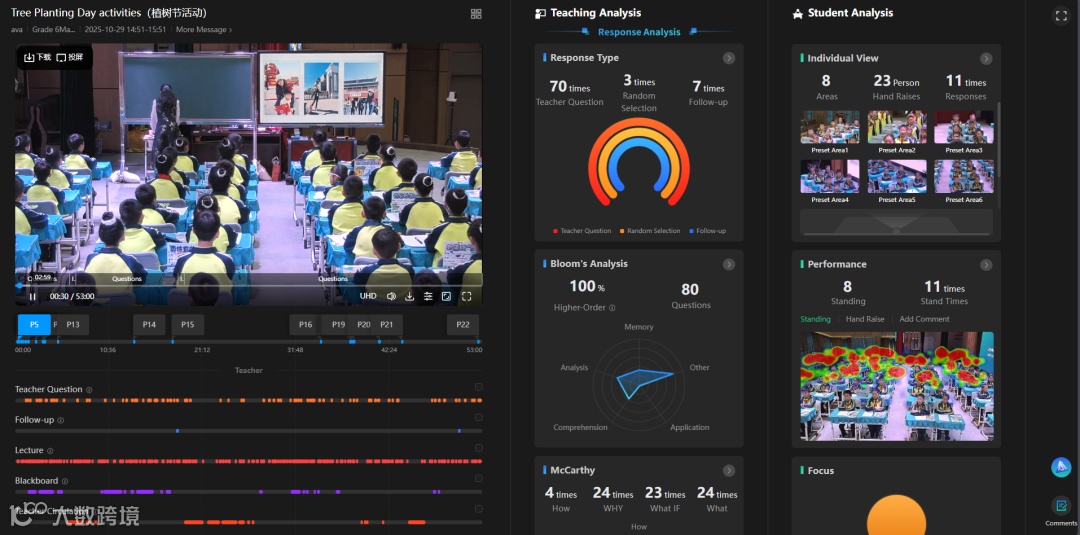Jump to slide marker P21
Image resolution: width=1080 pixels, height=535 pixels.
[386, 325]
